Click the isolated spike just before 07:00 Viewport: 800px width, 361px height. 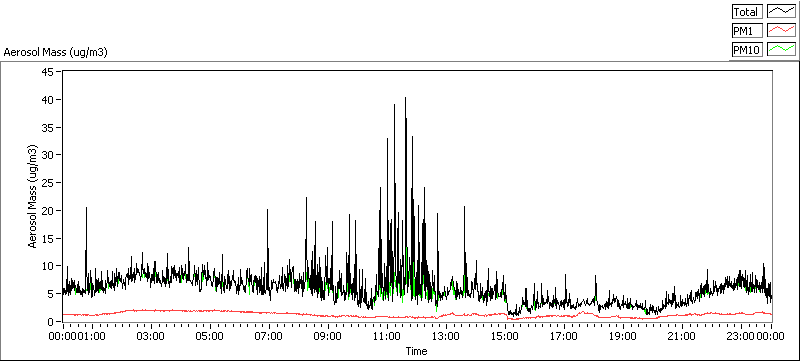(267, 211)
